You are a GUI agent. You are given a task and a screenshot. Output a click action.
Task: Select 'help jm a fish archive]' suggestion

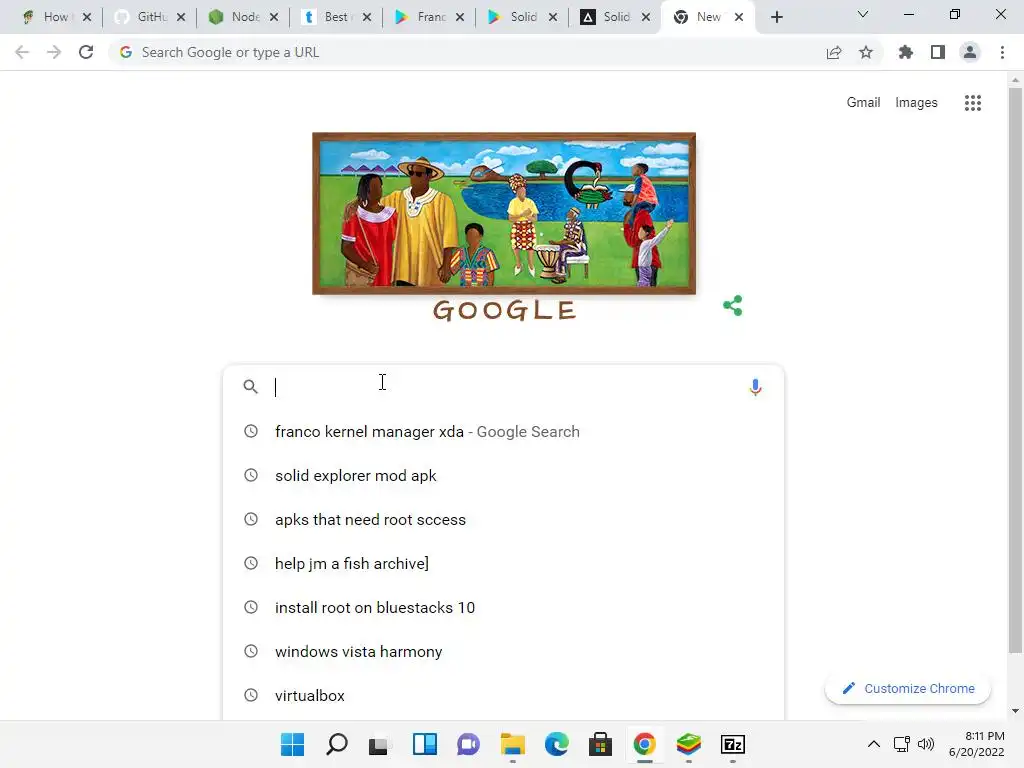503,564
